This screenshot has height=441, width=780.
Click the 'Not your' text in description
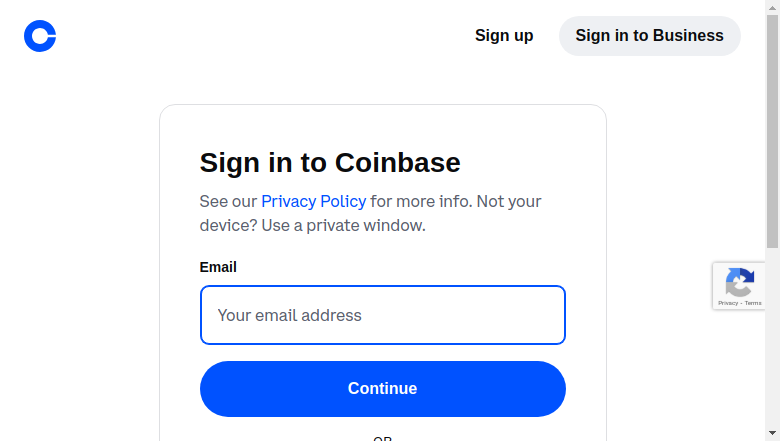click(x=509, y=201)
